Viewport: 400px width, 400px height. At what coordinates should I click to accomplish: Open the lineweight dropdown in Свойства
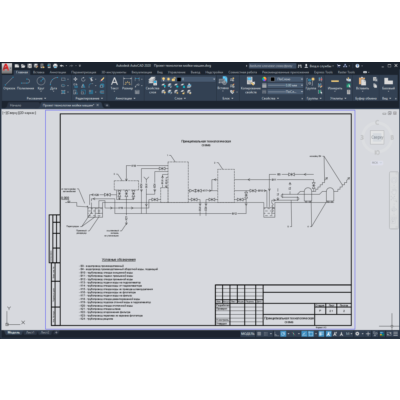286,85
